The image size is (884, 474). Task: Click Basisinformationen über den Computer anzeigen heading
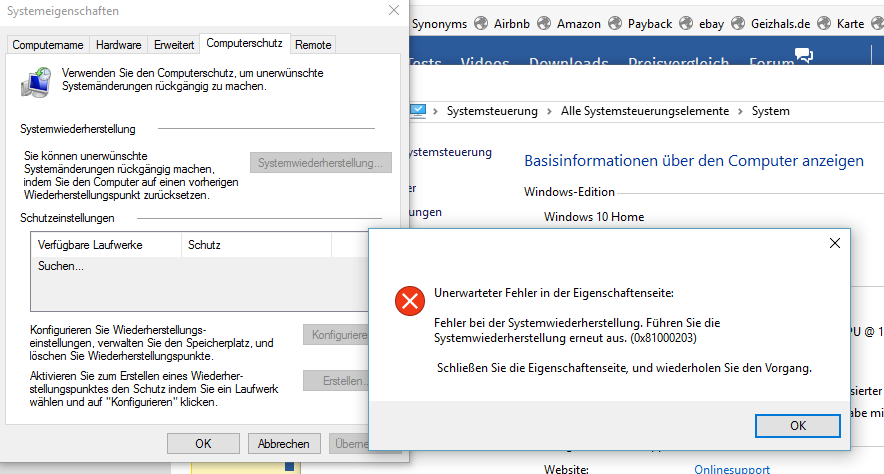[x=693, y=161]
